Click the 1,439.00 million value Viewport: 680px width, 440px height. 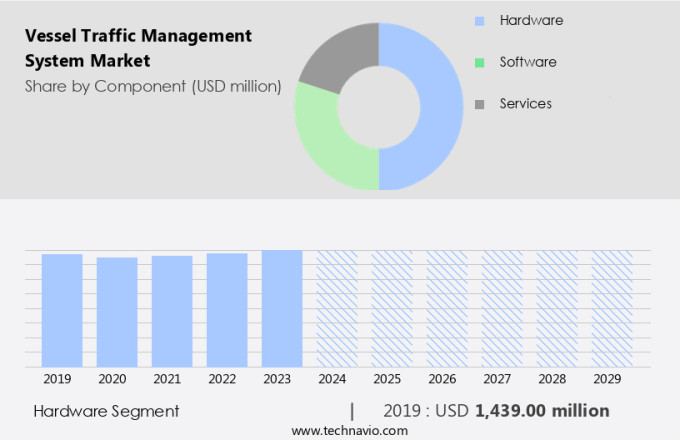543,411
